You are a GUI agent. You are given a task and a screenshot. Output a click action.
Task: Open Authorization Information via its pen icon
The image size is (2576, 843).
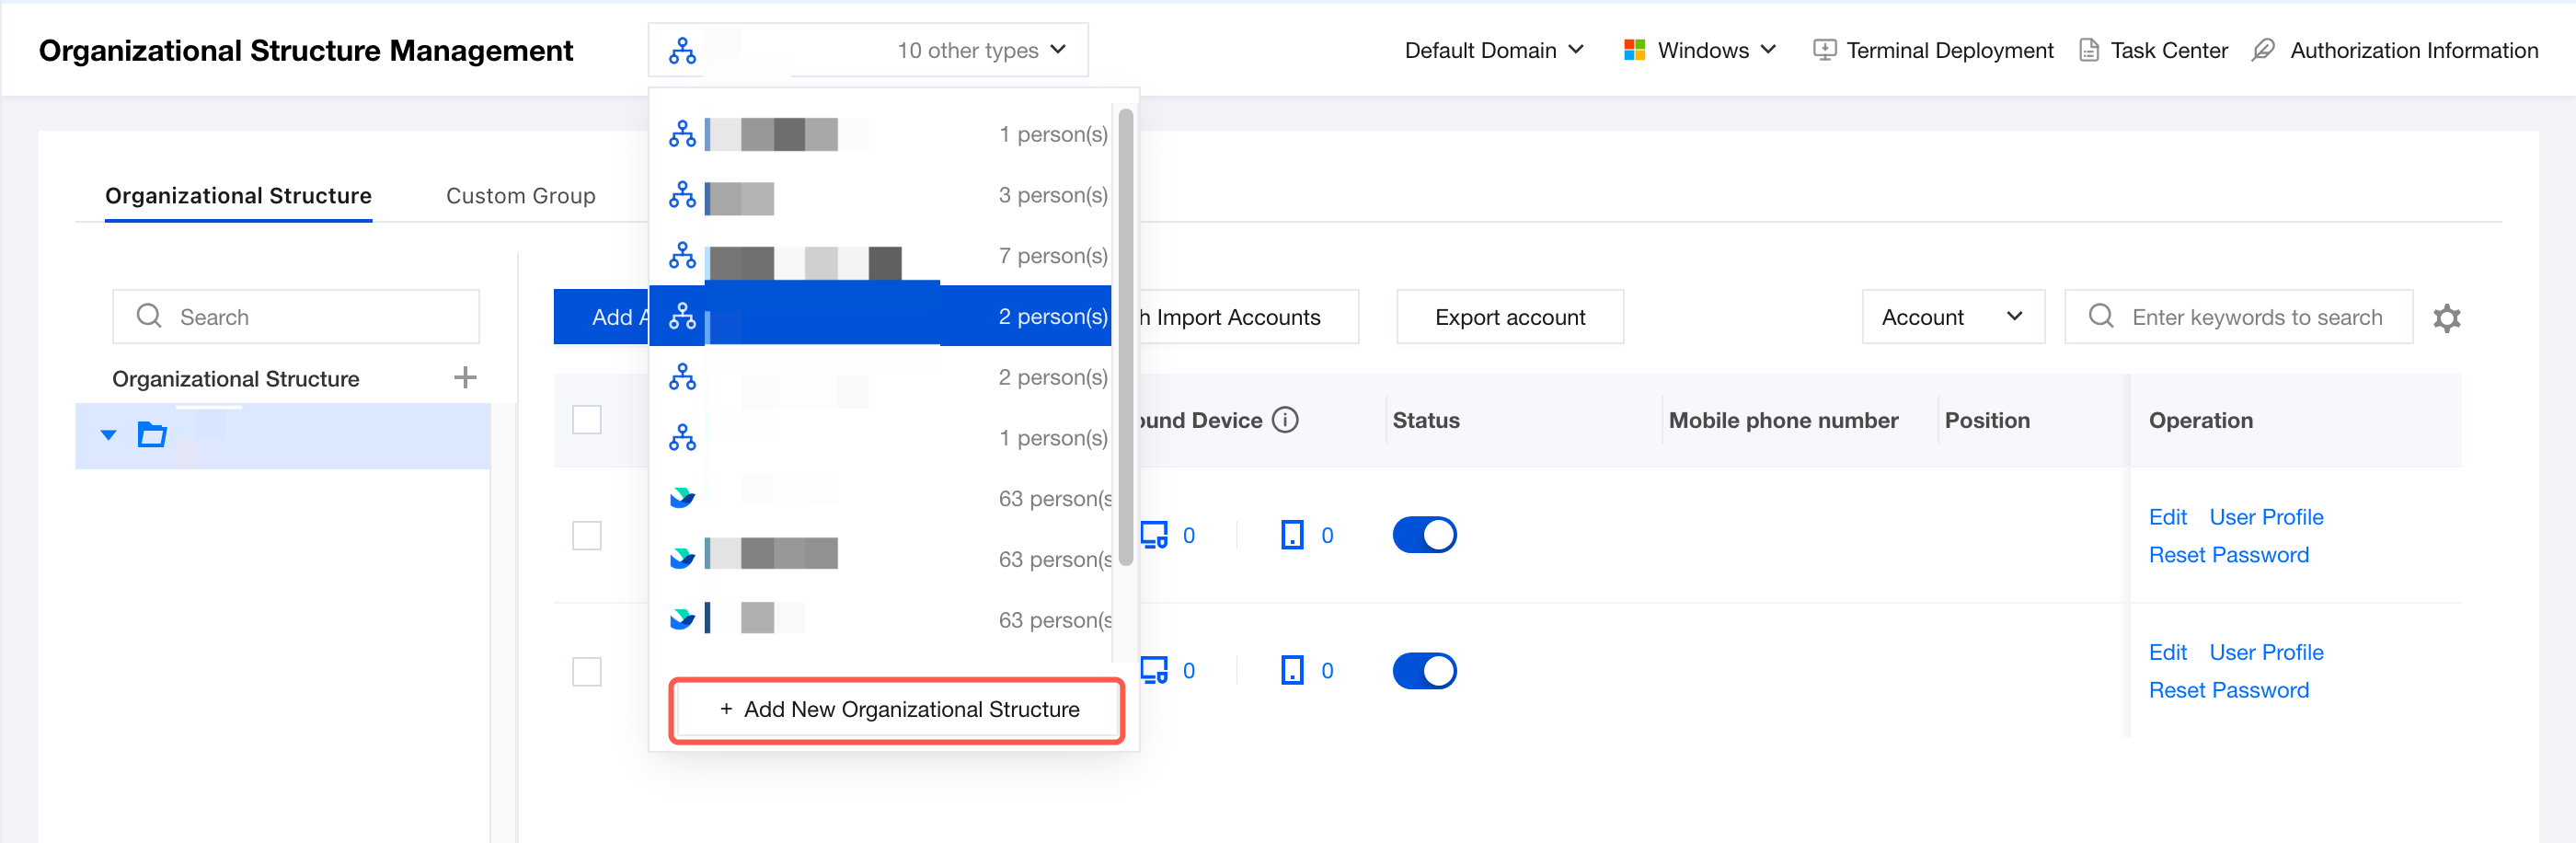(x=2263, y=50)
